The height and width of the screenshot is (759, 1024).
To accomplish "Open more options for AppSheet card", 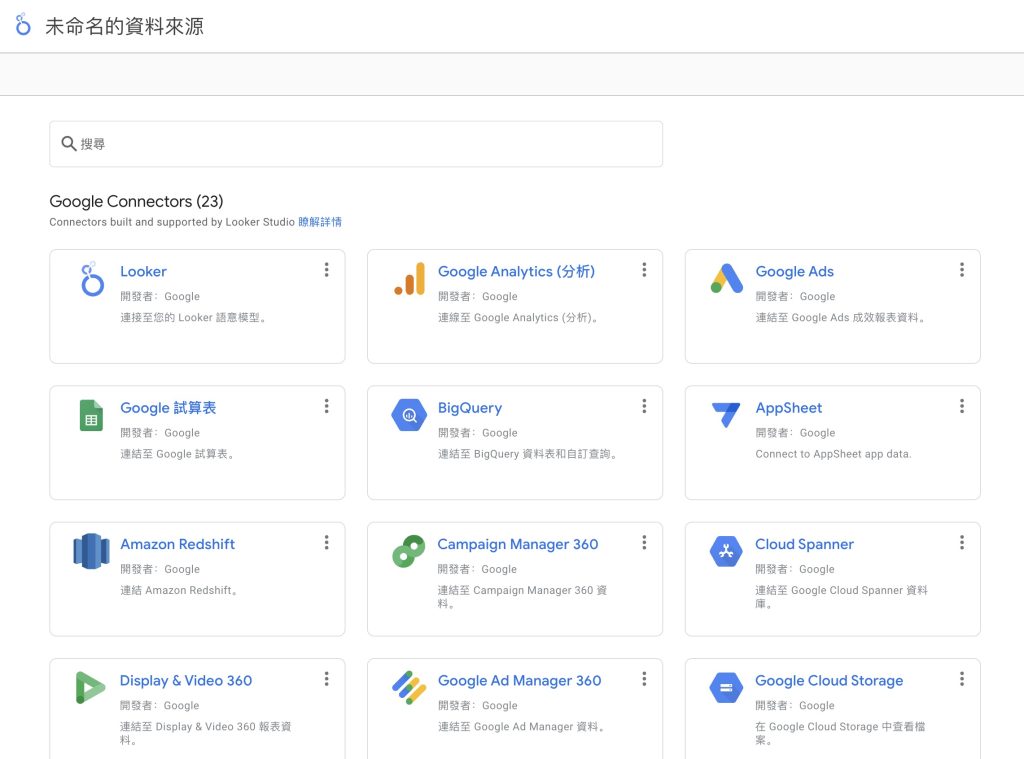I will pos(962,406).
